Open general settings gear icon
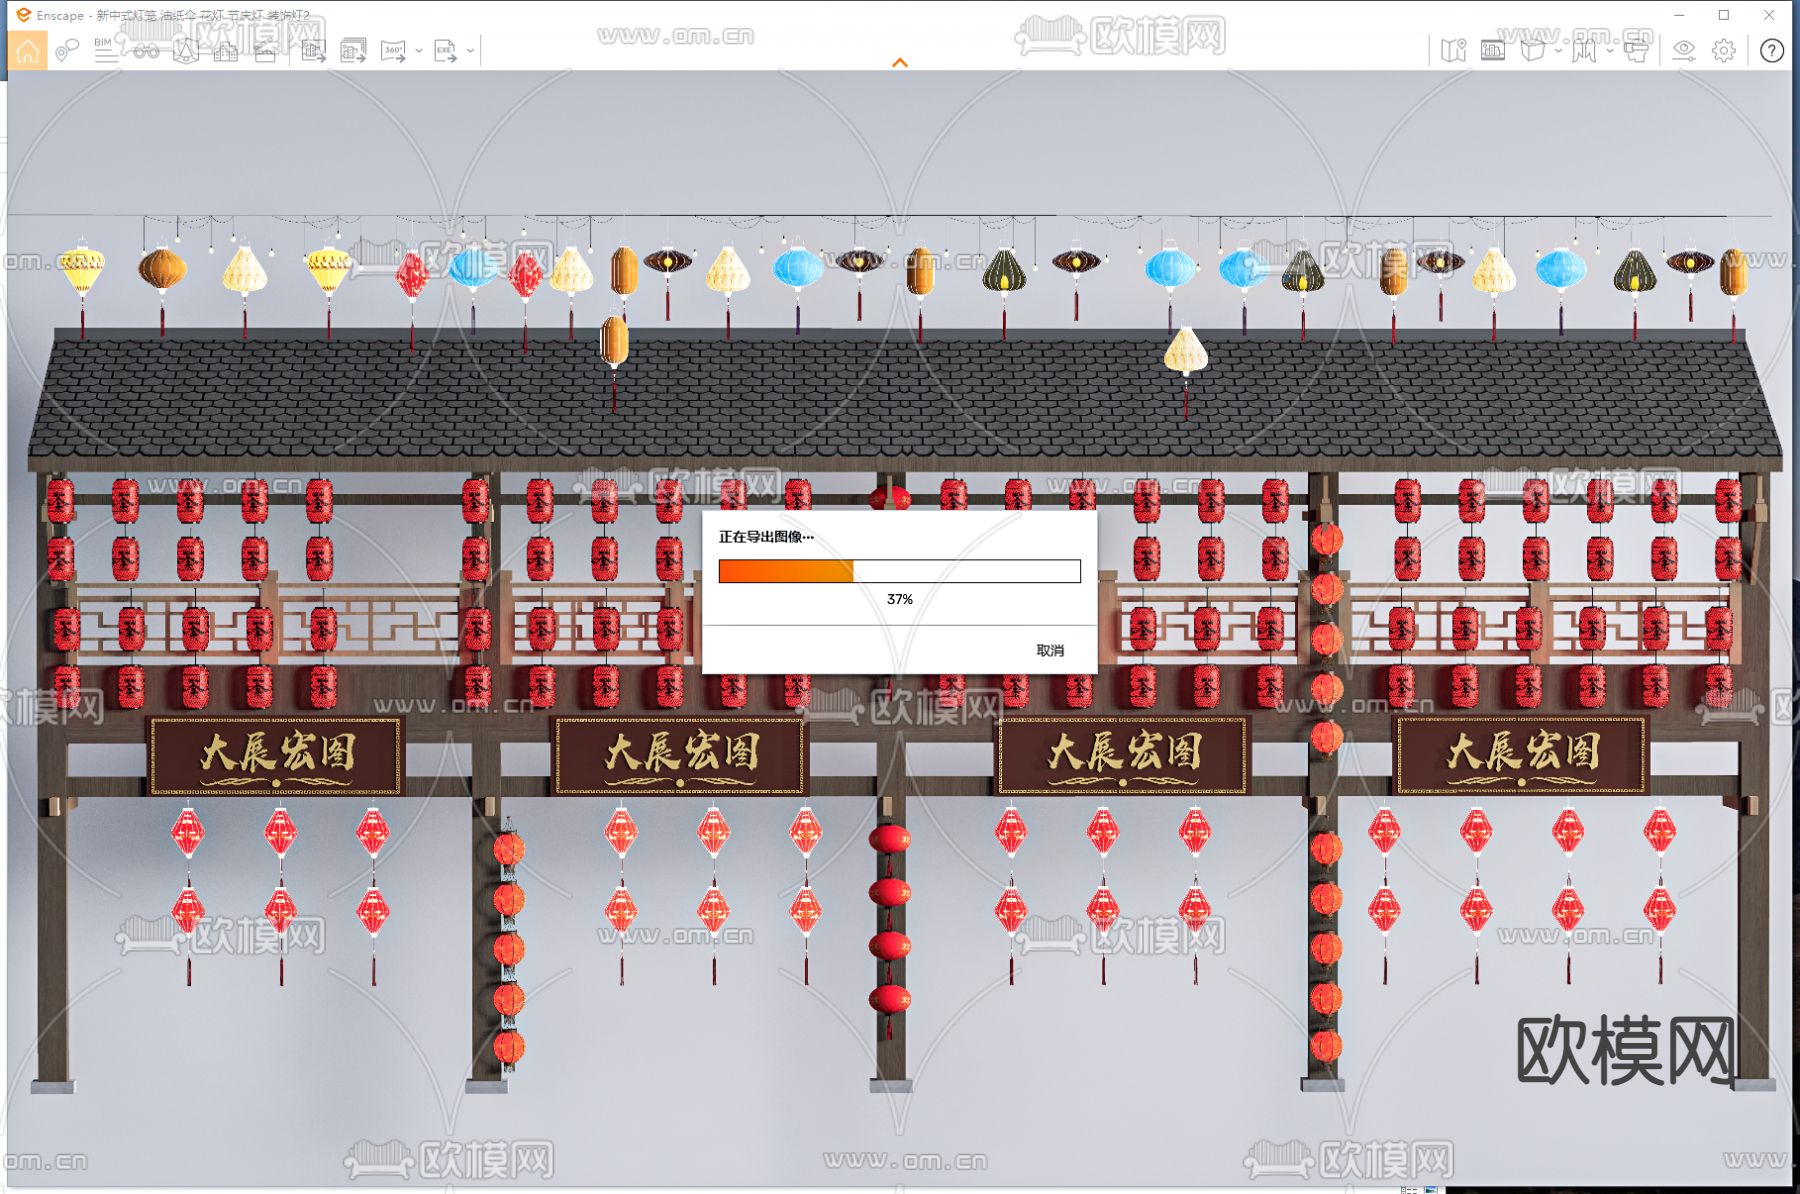Image resolution: width=1800 pixels, height=1194 pixels. pyautogui.click(x=1724, y=51)
